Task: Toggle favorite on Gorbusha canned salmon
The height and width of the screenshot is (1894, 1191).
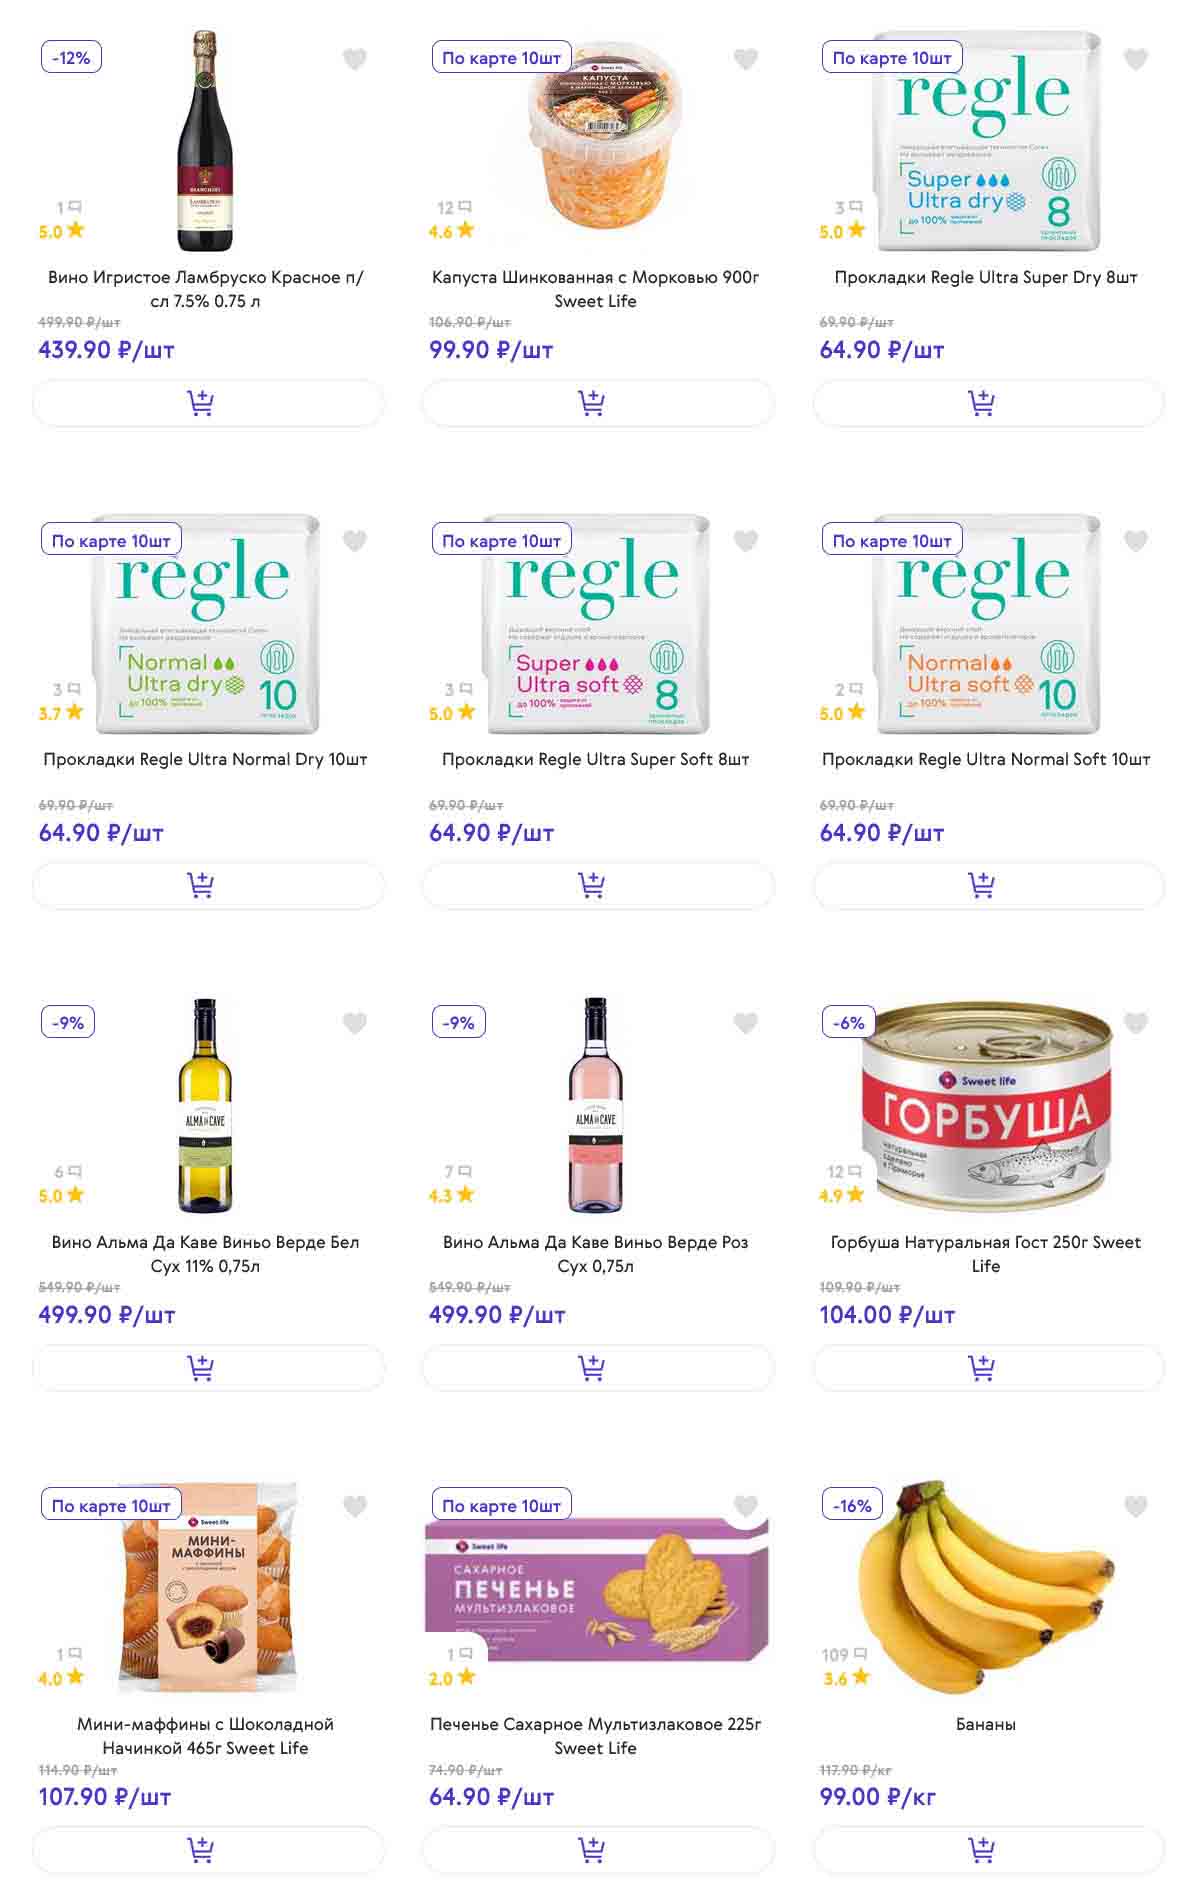Action: point(1136,1023)
